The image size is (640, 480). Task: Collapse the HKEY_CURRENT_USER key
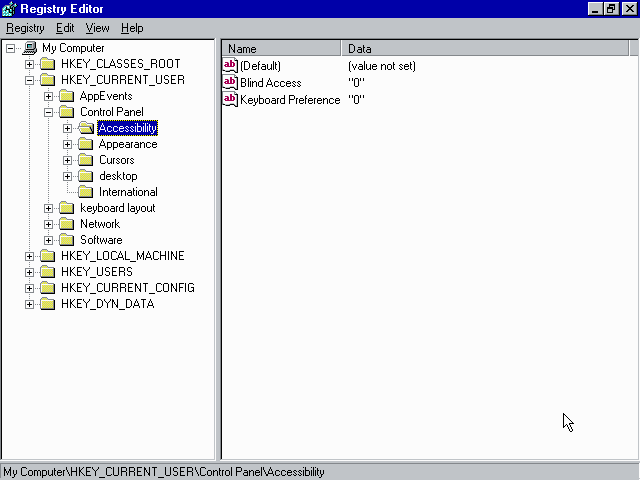pos(30,80)
